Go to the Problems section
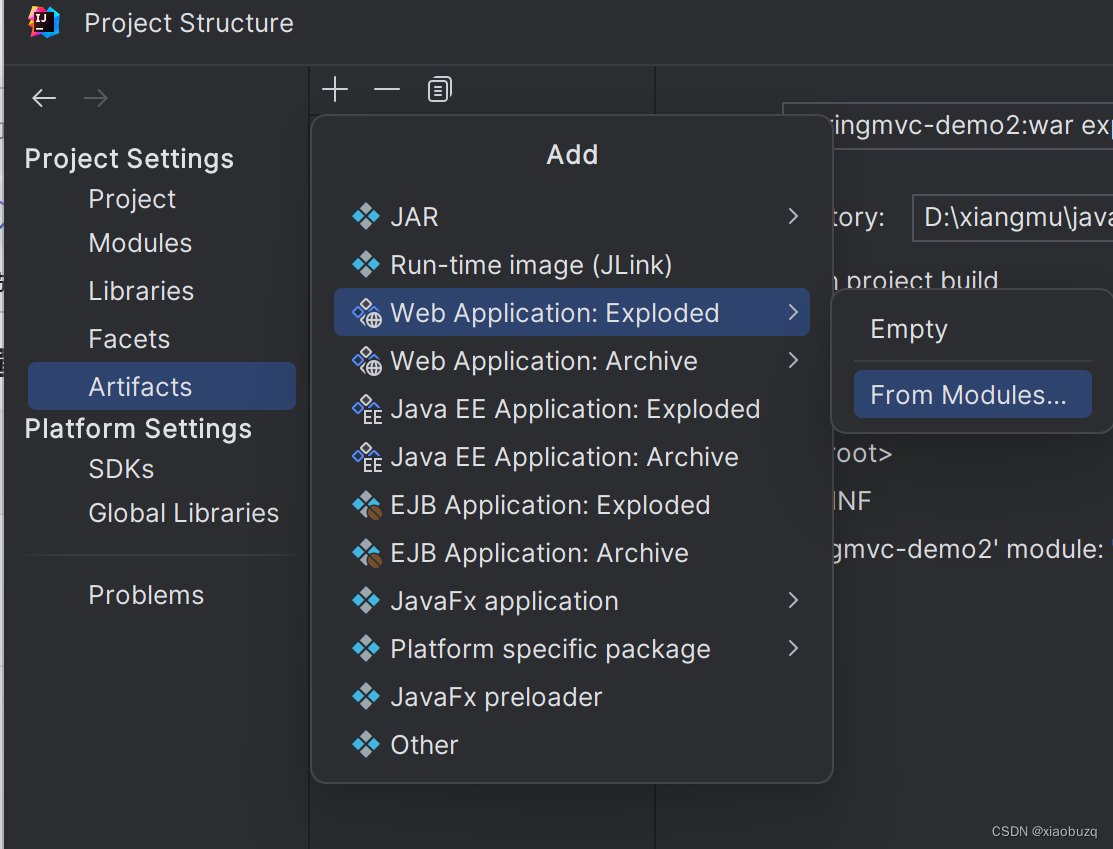Viewport: 1113px width, 849px height. click(x=146, y=595)
